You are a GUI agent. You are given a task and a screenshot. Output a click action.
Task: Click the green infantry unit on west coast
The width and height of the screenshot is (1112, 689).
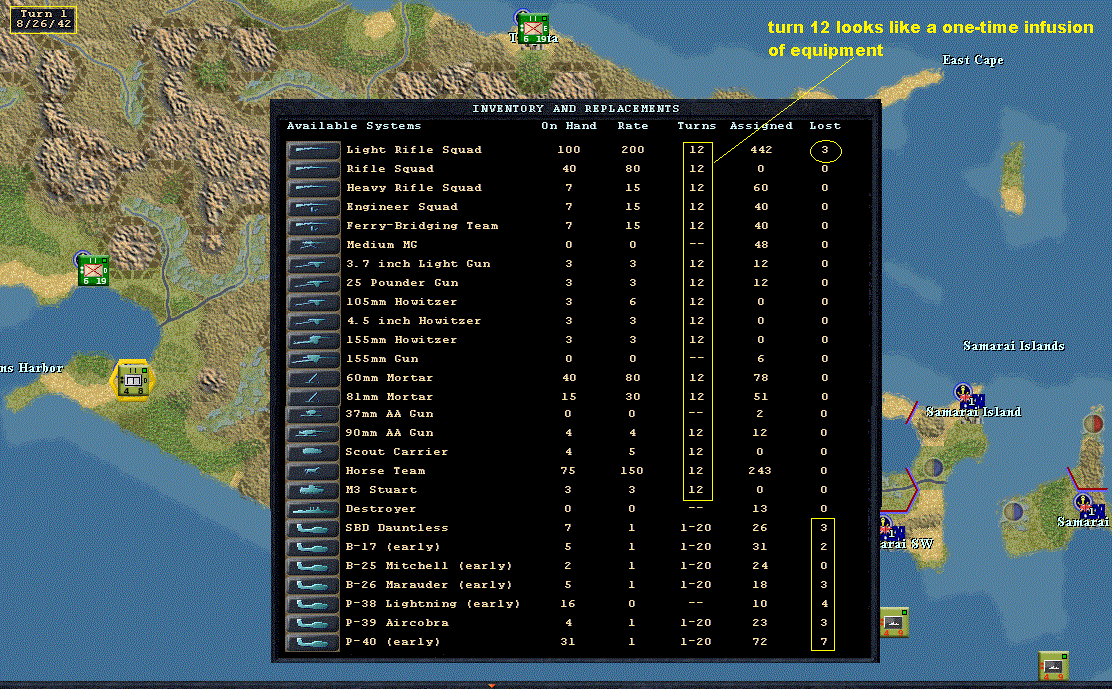tap(93, 270)
